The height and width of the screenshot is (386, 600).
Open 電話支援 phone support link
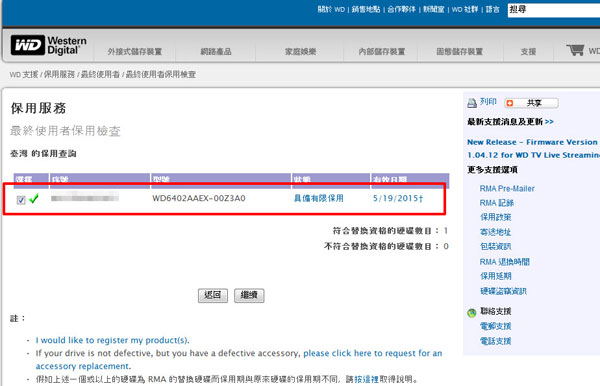tap(496, 340)
